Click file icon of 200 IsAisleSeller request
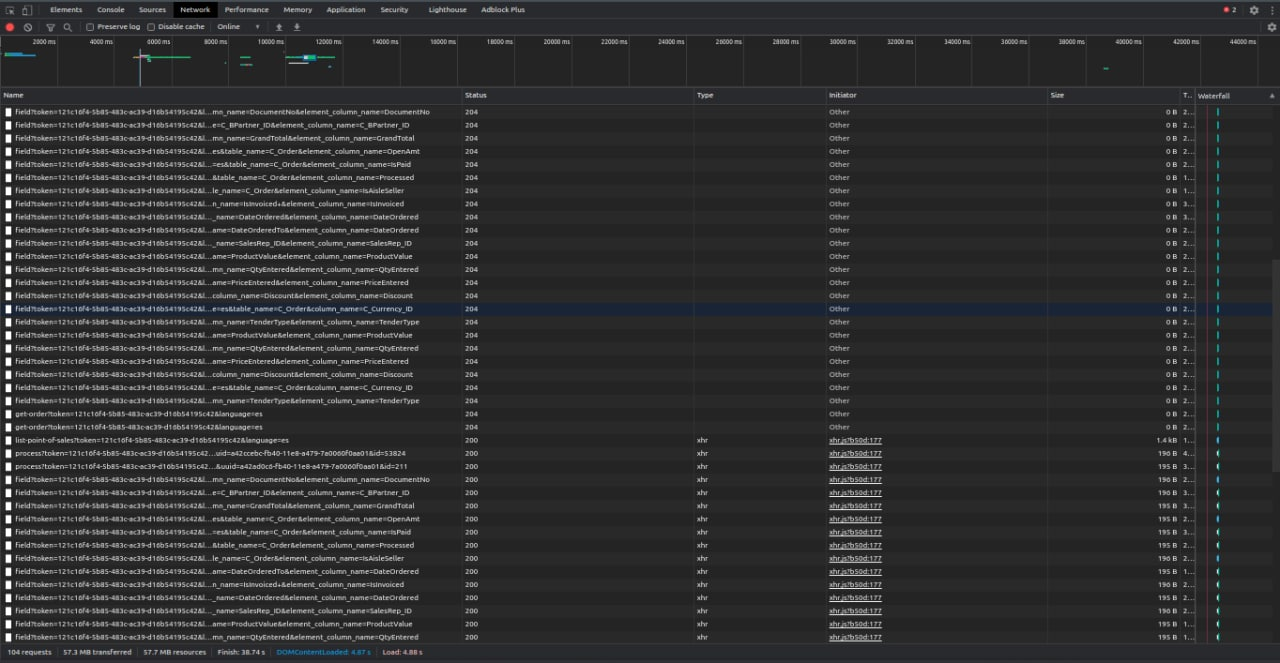 tap(9, 558)
